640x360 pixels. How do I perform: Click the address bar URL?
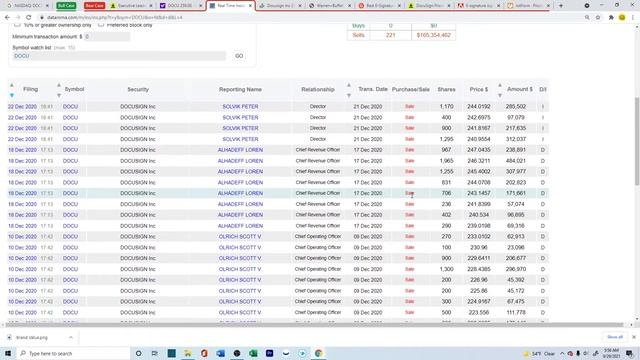point(115,18)
